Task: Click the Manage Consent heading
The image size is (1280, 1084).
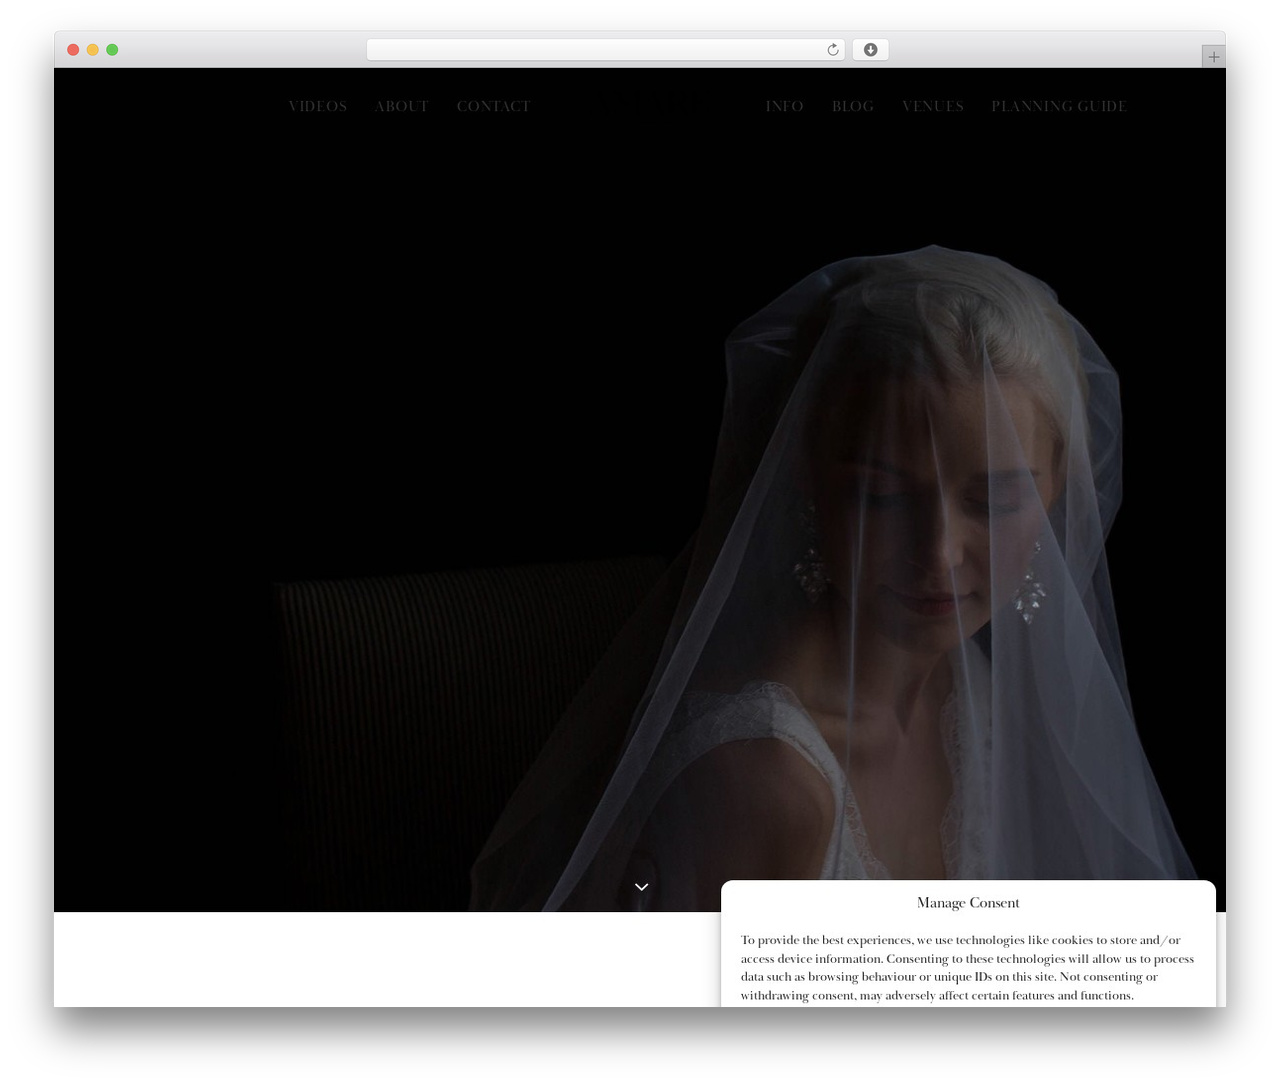Action: tap(968, 903)
